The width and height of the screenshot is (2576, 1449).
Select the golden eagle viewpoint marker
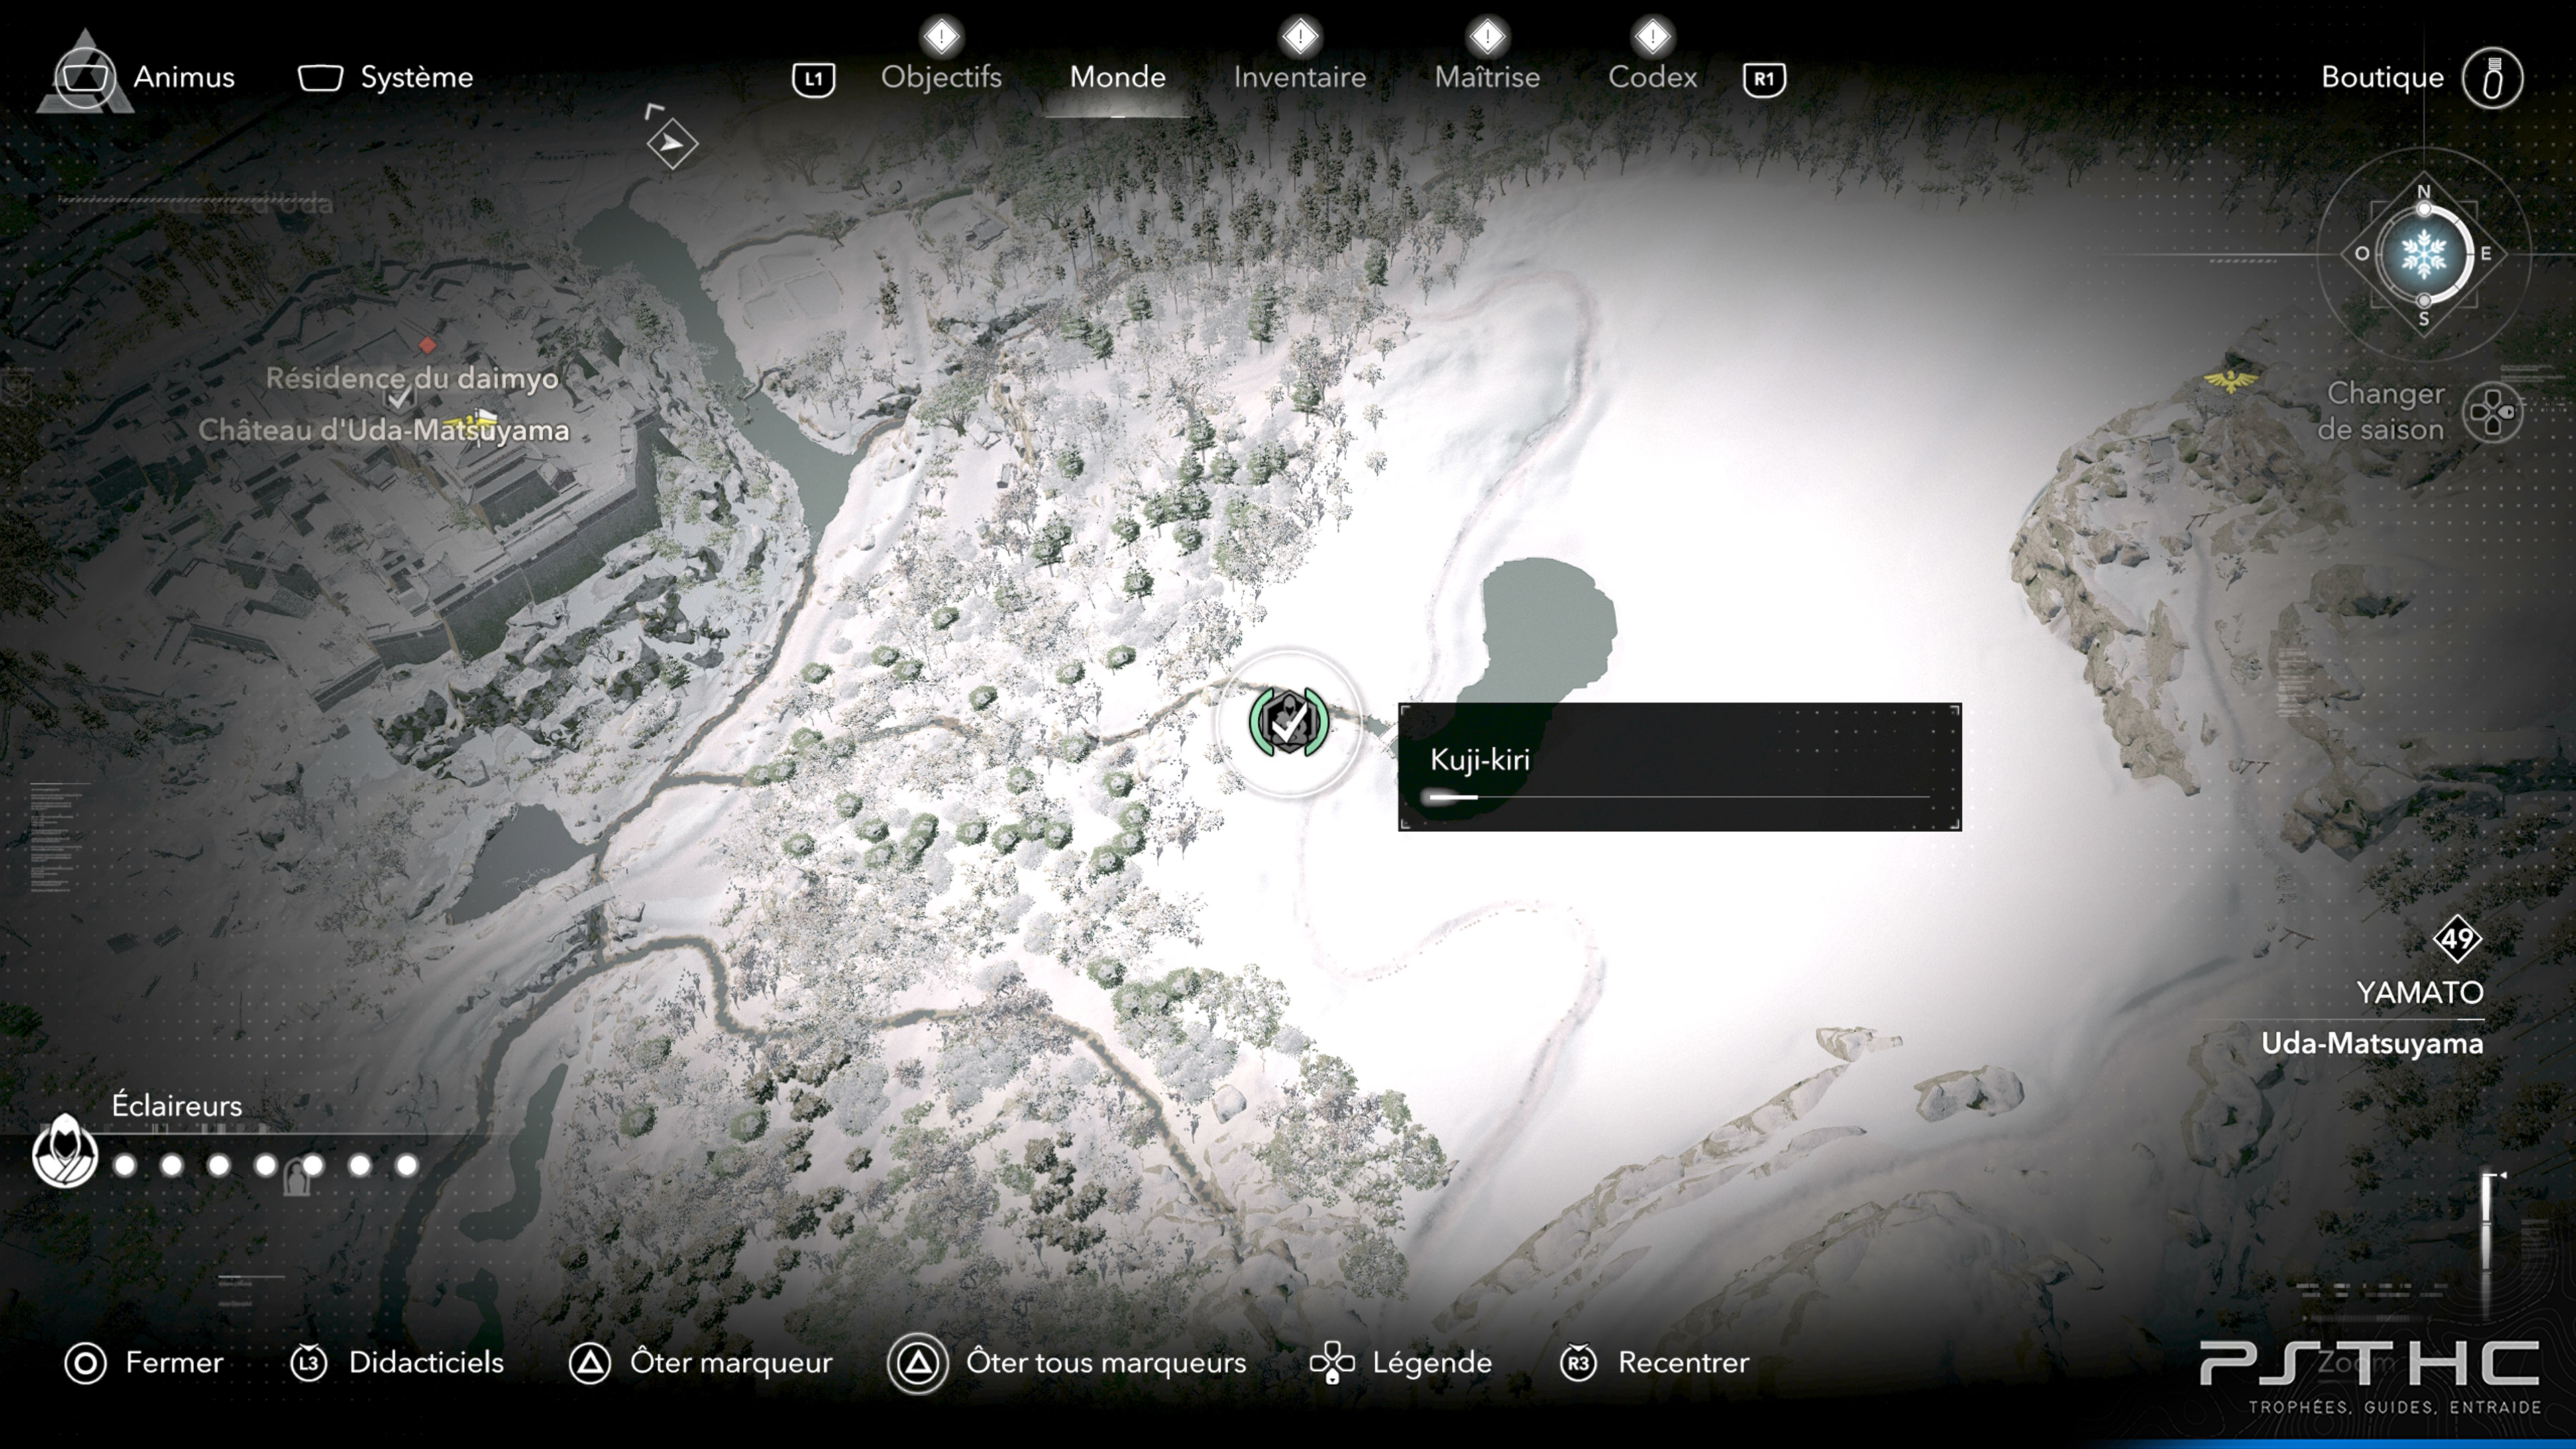click(x=2231, y=381)
